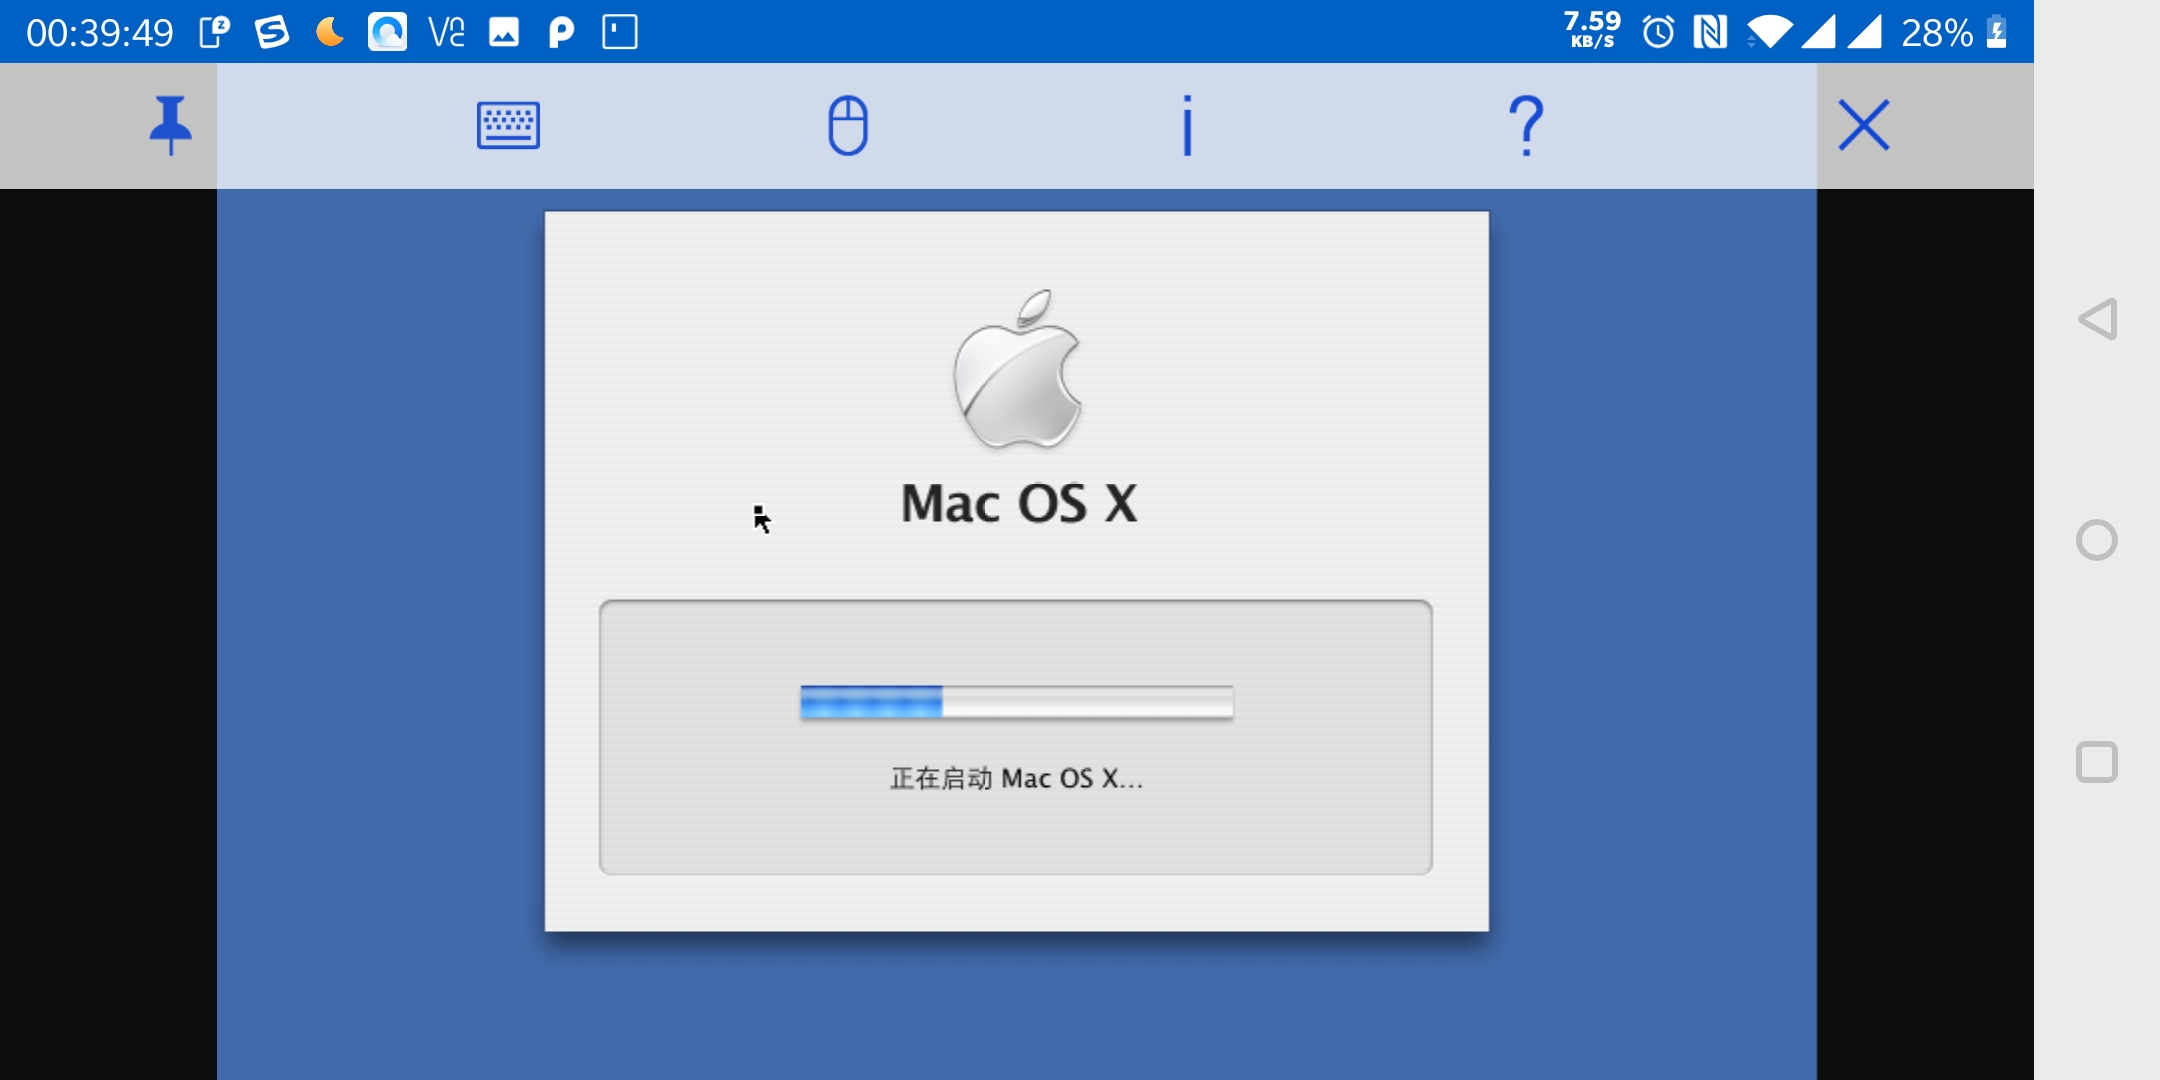Tap the moon notification icon
2160x1080 pixels.
click(330, 32)
